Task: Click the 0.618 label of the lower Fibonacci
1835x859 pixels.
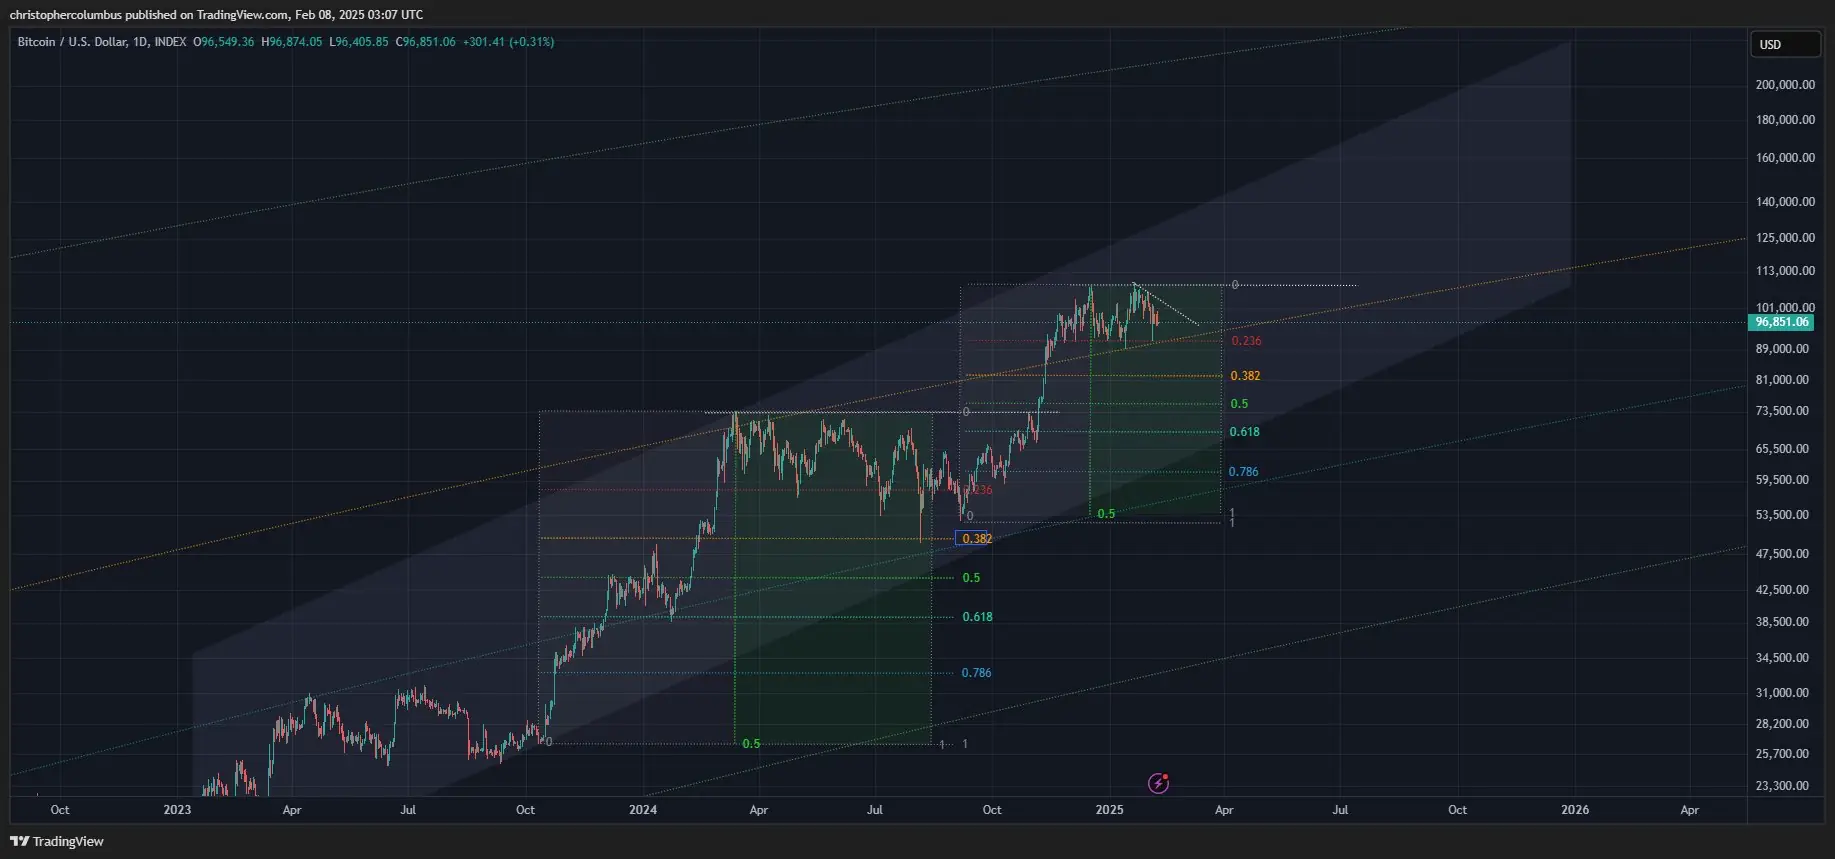Action: point(978,617)
